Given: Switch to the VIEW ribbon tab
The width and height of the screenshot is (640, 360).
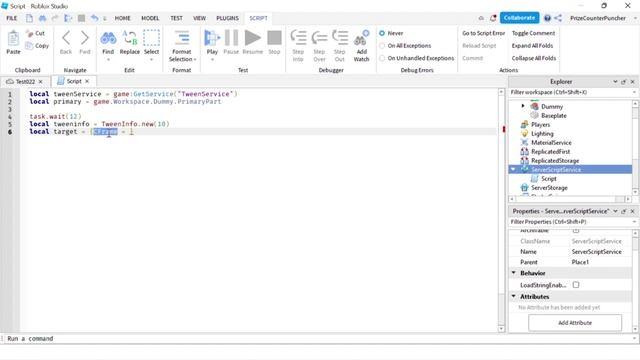Looking at the screenshot, I should point(200,18).
